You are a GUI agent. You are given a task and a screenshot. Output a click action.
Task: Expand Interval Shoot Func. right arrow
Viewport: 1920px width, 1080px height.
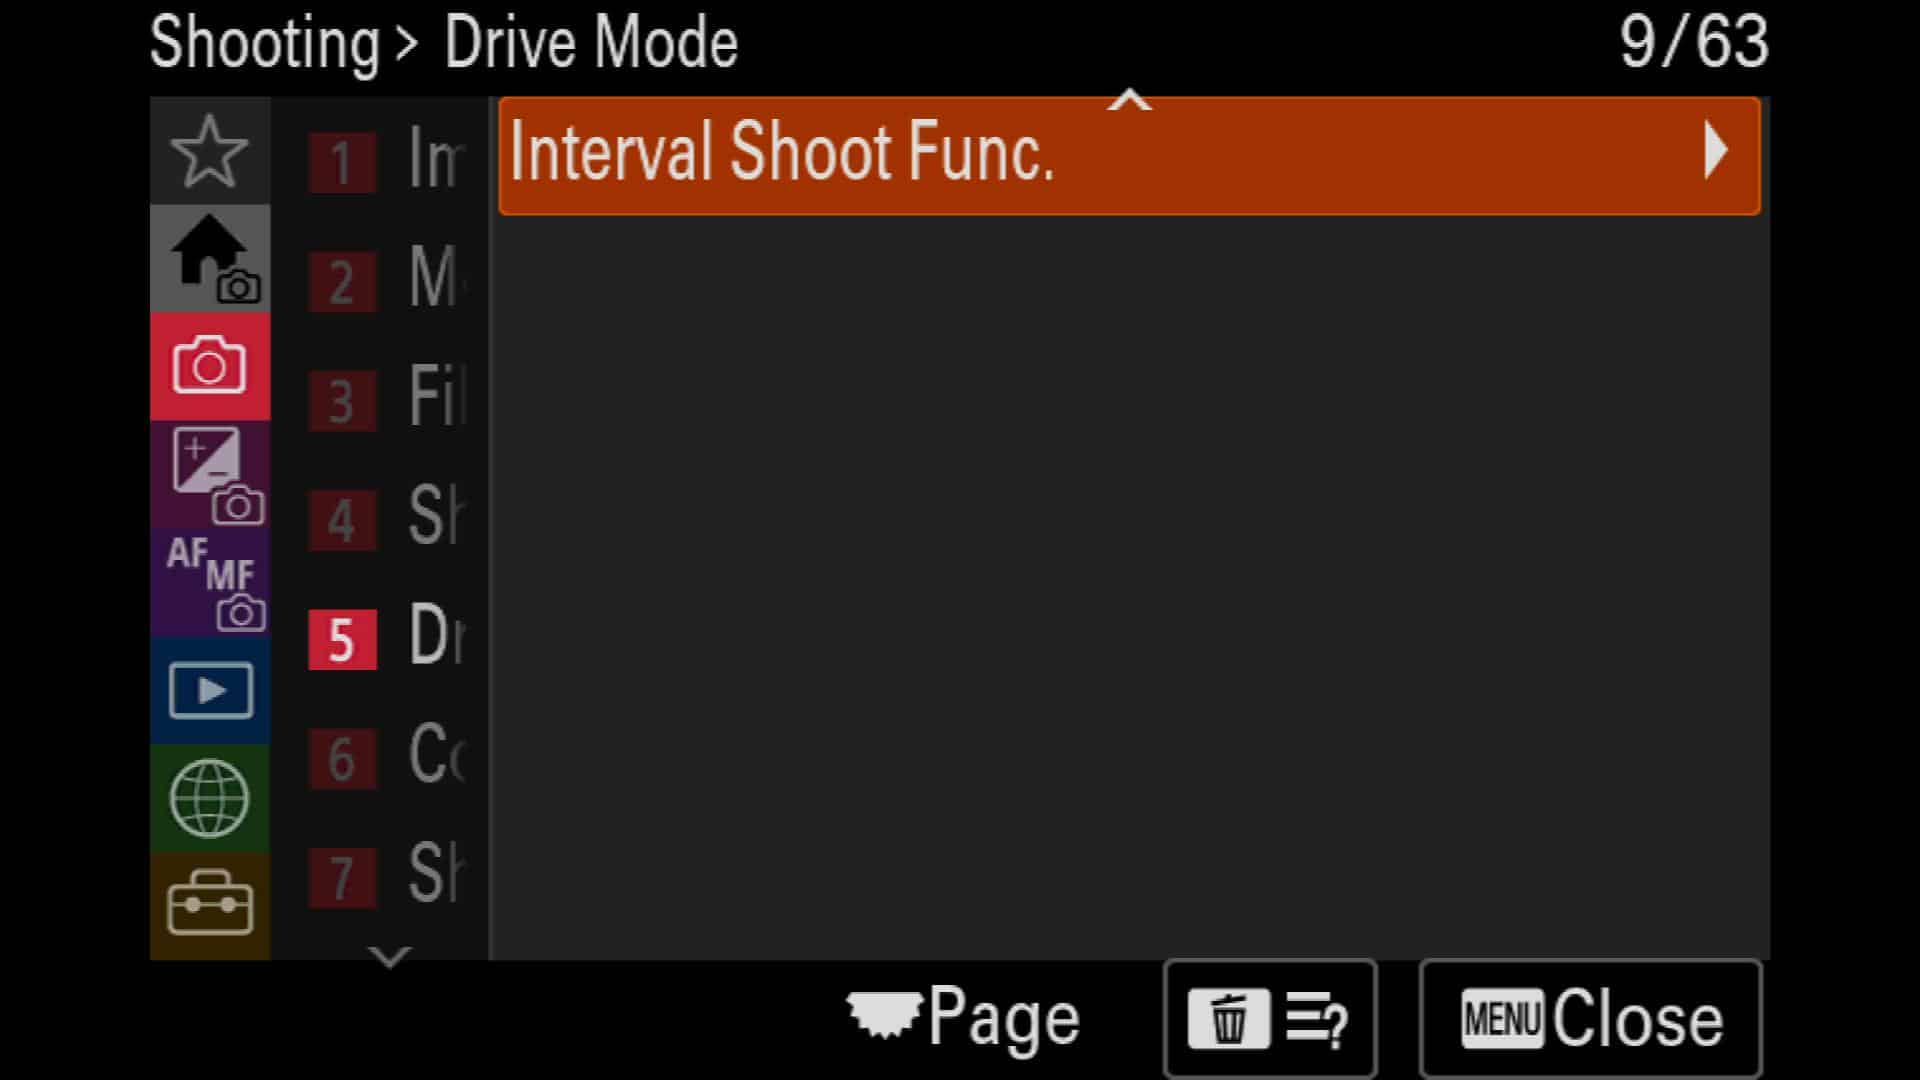tap(1716, 151)
